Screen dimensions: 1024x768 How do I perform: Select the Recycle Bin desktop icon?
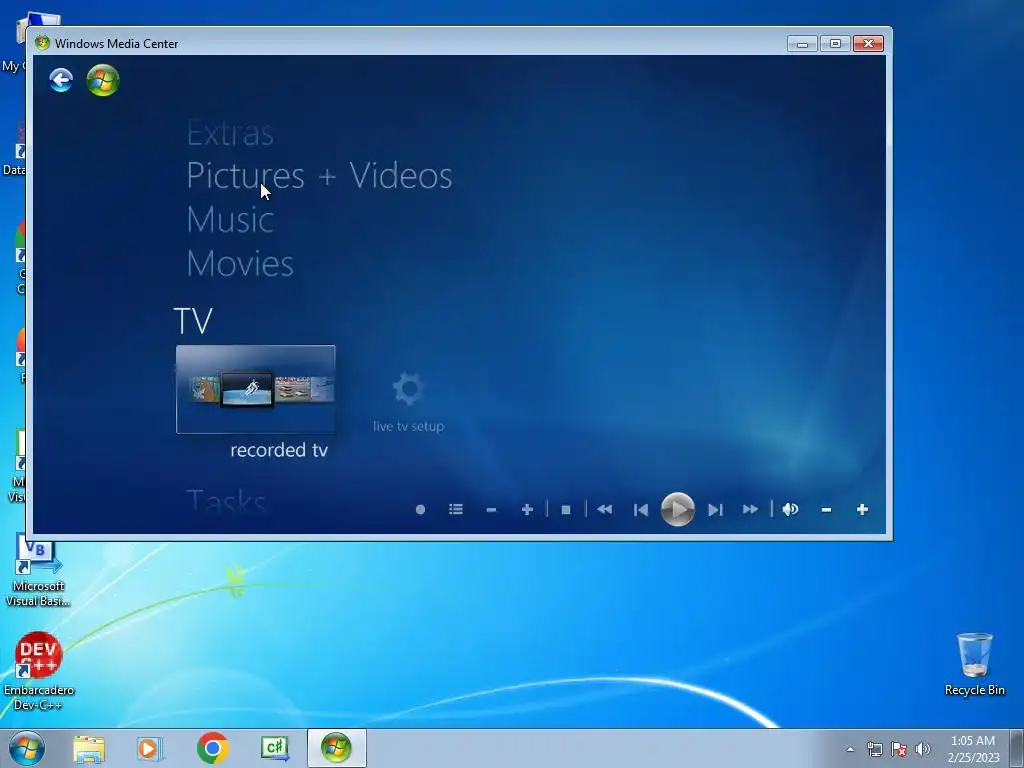point(974,664)
